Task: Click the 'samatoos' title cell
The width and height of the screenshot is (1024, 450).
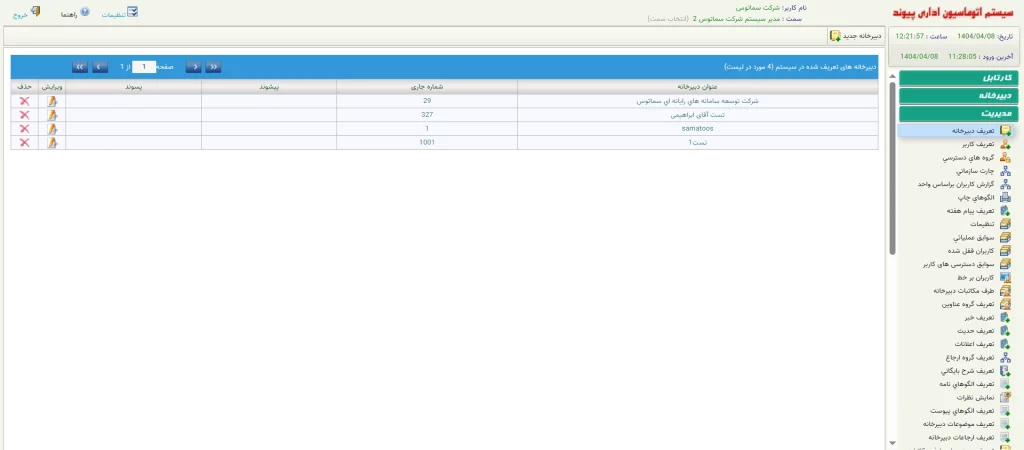Action: (697, 129)
